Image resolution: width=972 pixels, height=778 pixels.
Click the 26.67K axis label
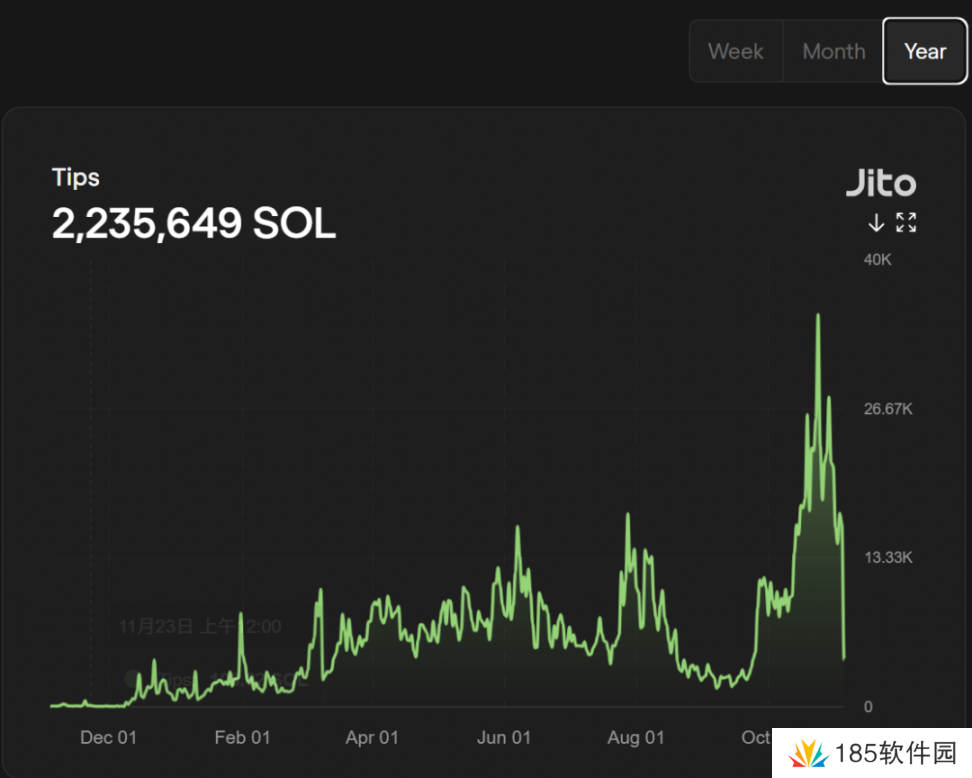tap(887, 408)
